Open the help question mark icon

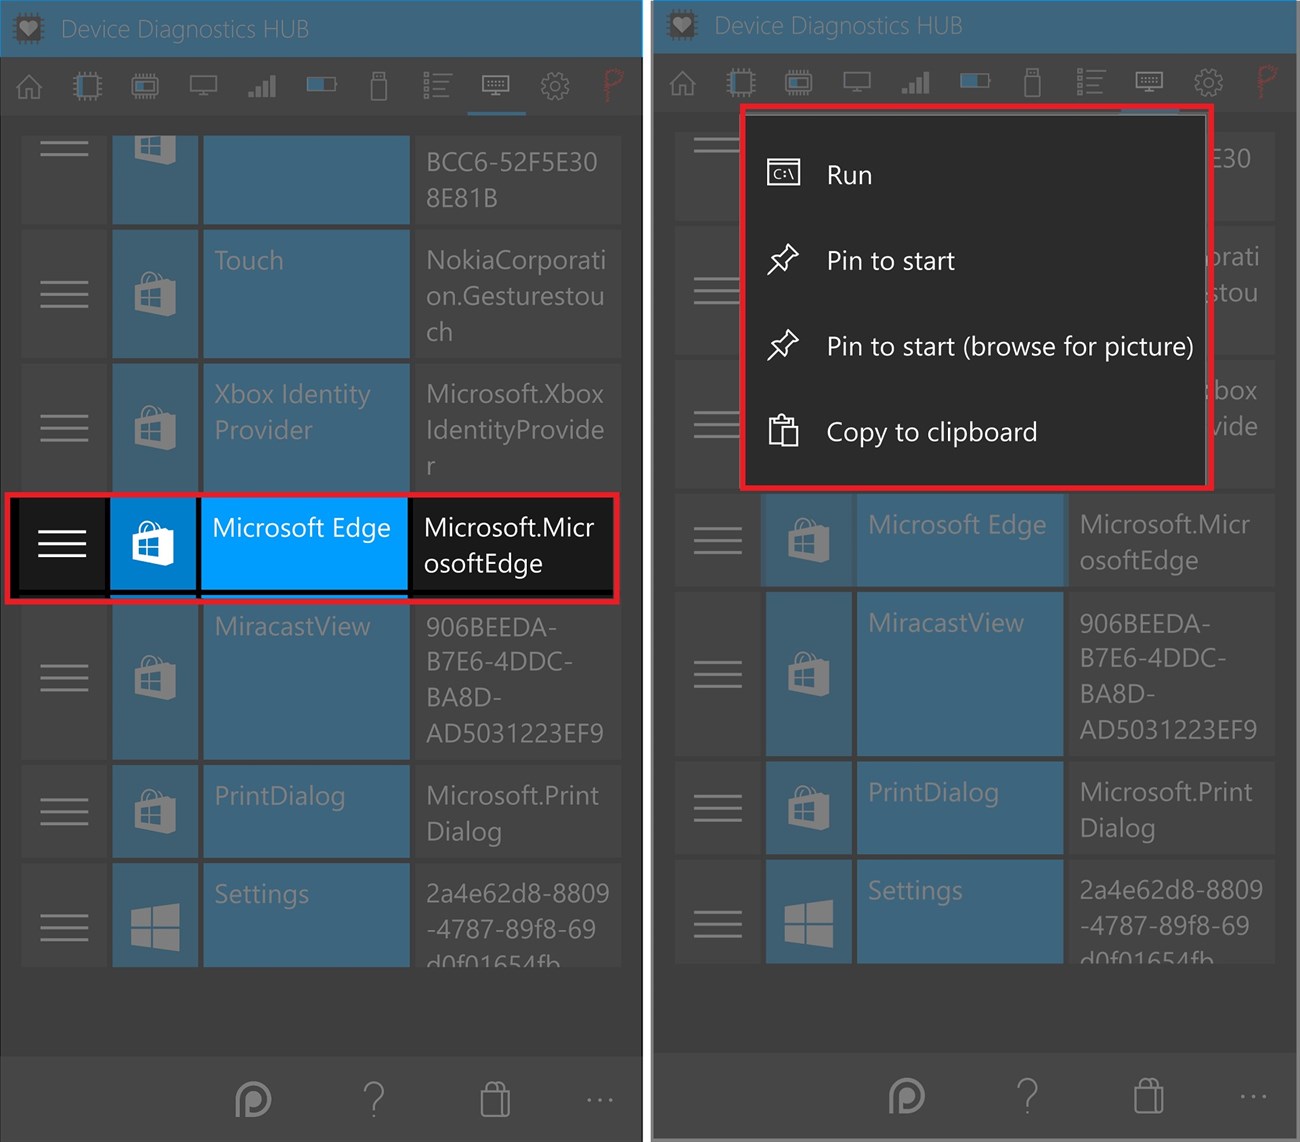point(375,1100)
